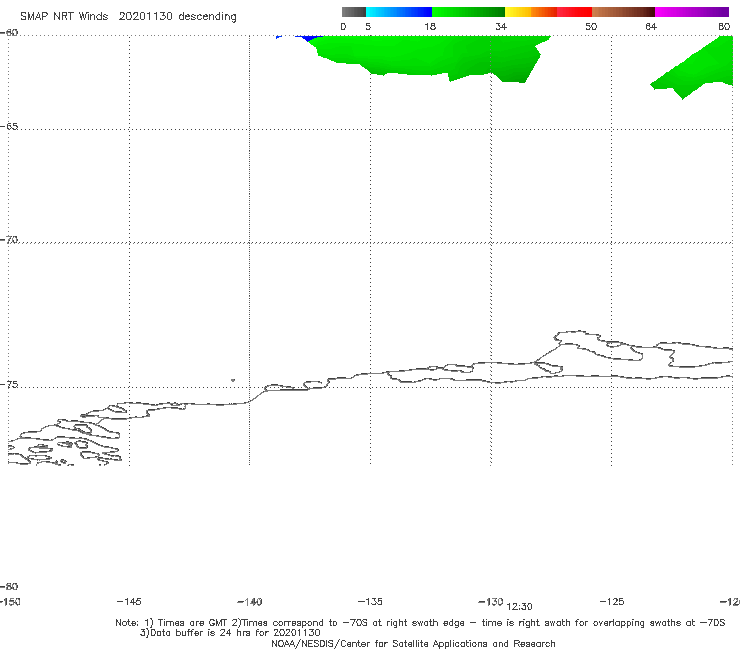Click the brown 50–64 color bar segment
740x650 pixels.
pos(623,12)
